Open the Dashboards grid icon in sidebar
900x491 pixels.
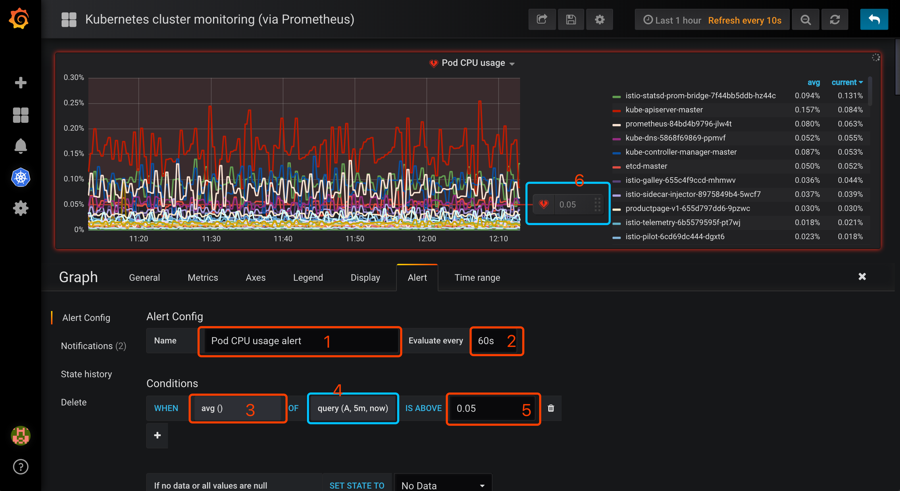pos(21,115)
